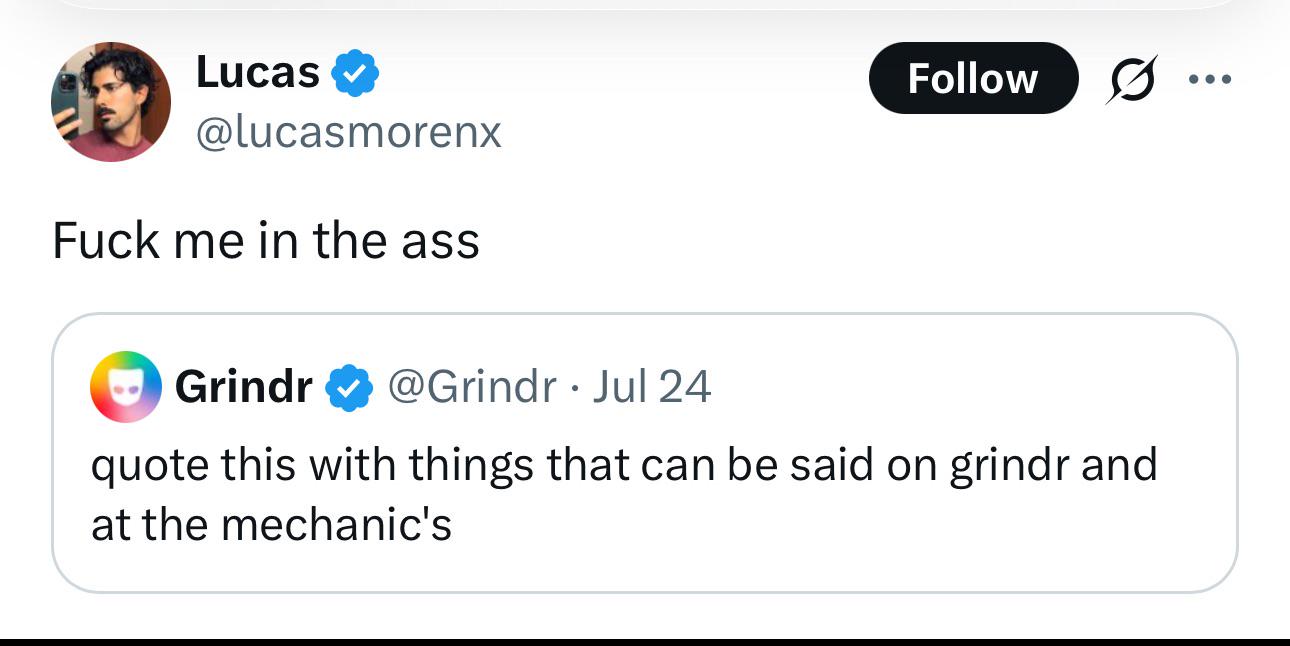Click the Grindr account name
Viewport: 1290px width, 646px height.
[x=243, y=387]
